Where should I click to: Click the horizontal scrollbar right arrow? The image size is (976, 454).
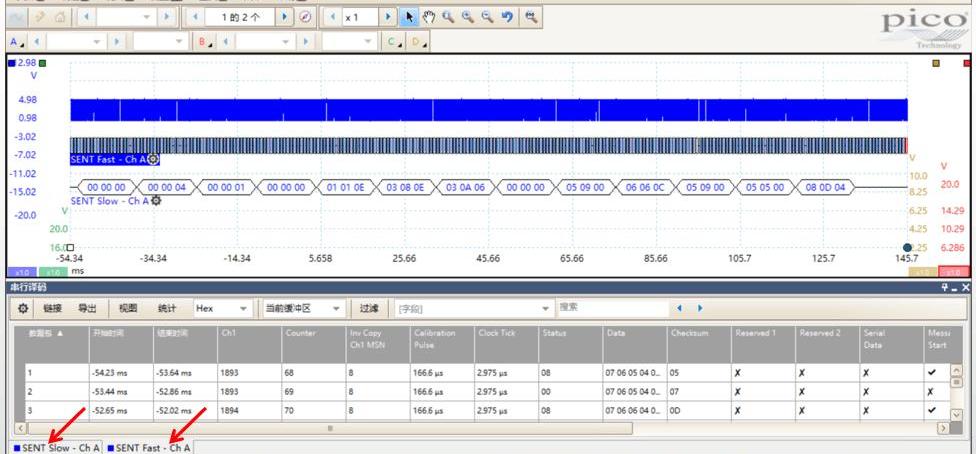click(x=943, y=428)
